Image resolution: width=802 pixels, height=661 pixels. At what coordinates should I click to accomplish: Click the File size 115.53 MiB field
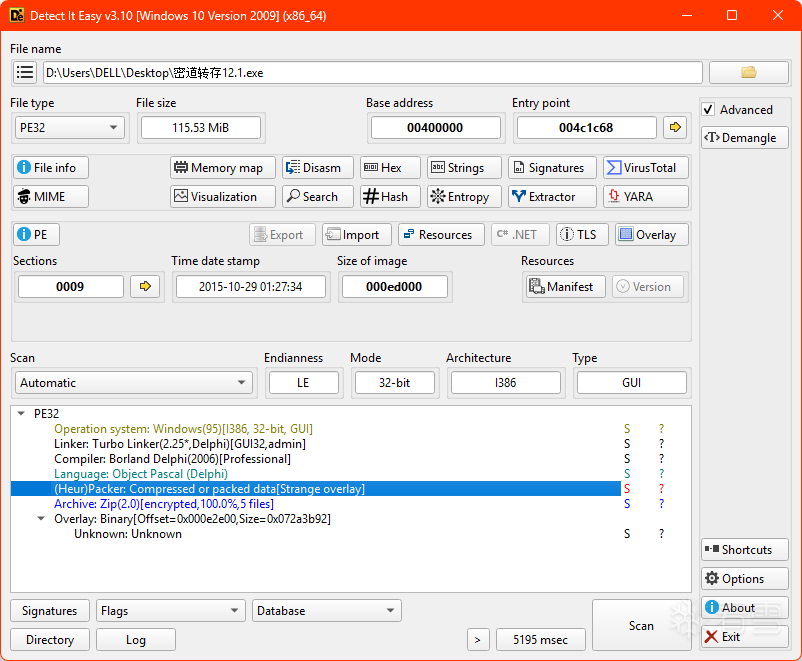(x=201, y=127)
